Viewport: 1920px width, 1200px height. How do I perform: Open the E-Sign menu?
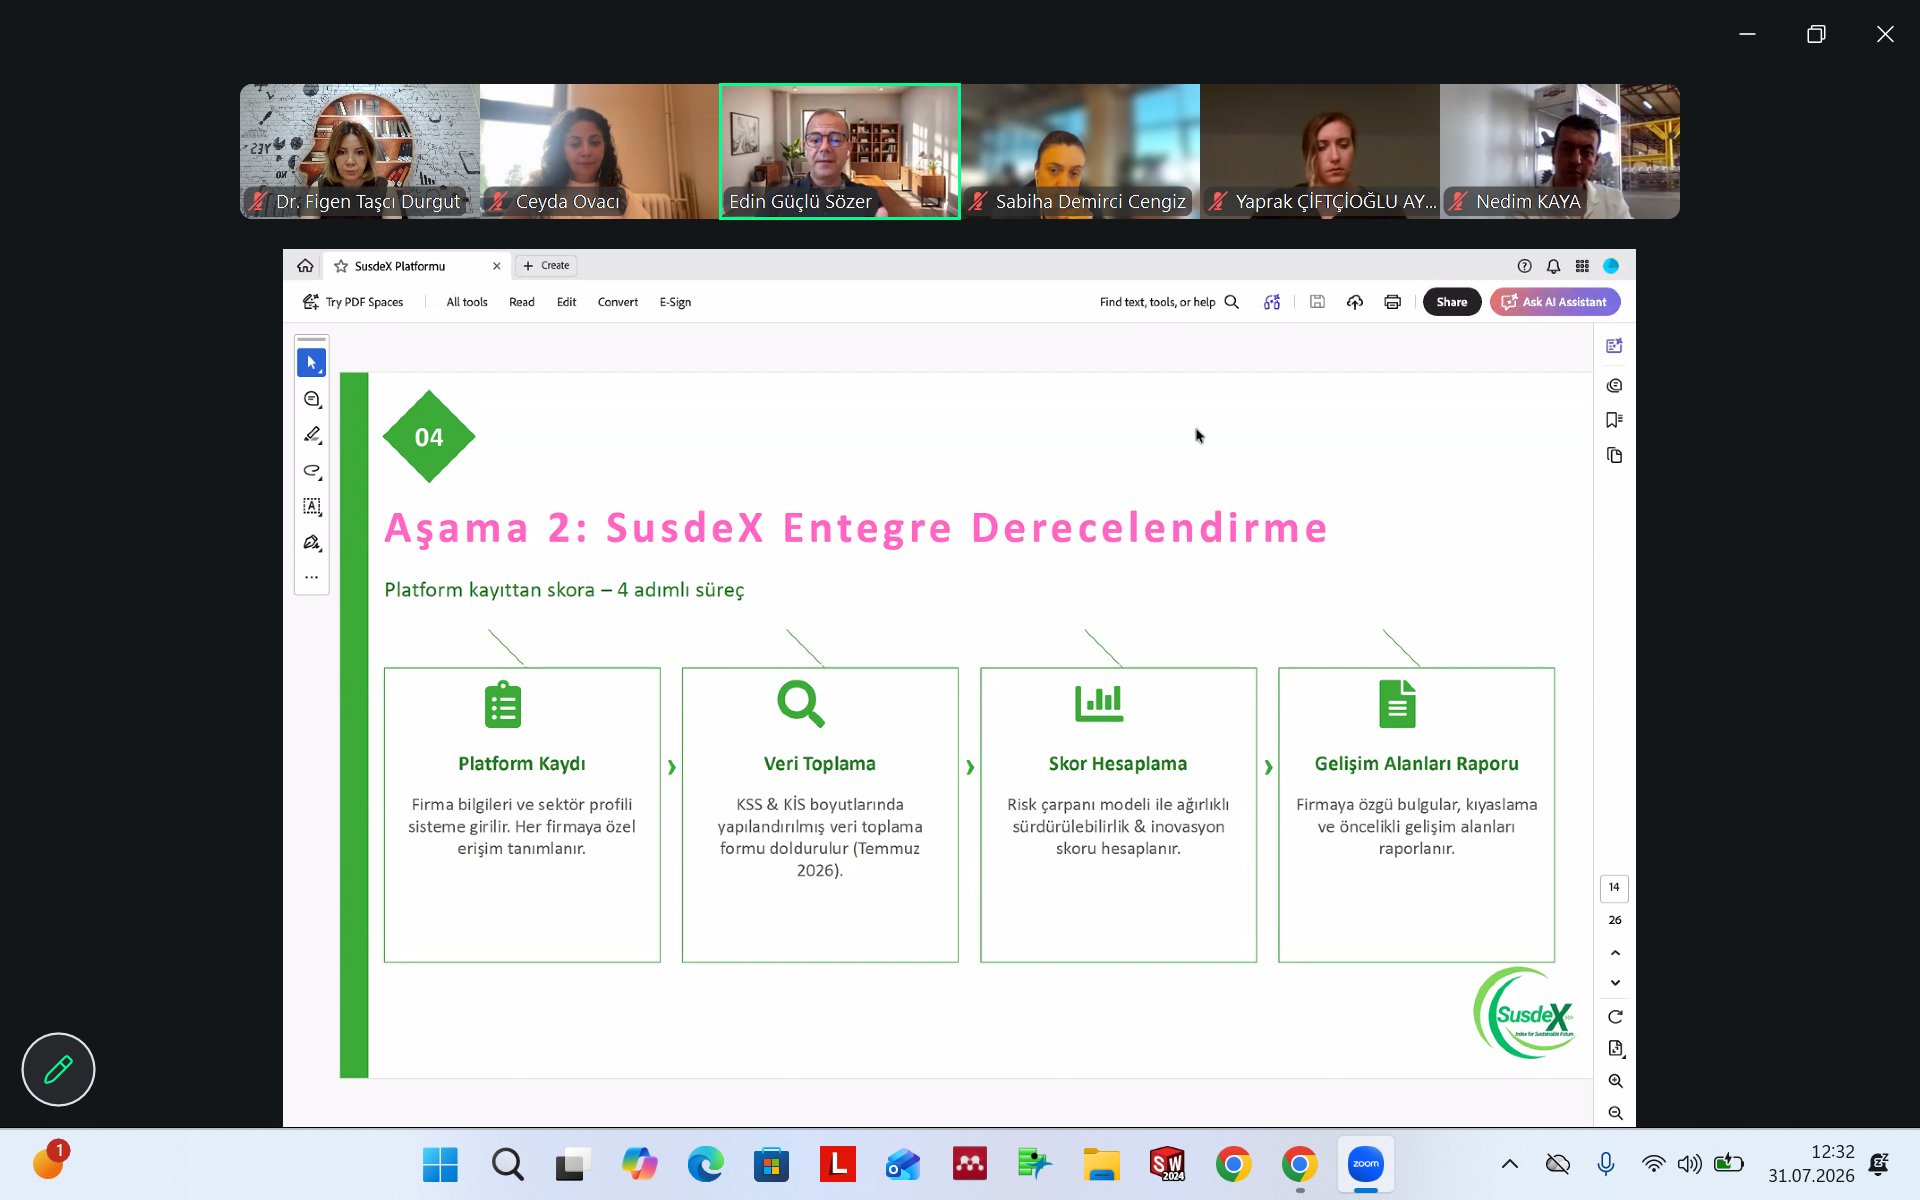tap(675, 302)
